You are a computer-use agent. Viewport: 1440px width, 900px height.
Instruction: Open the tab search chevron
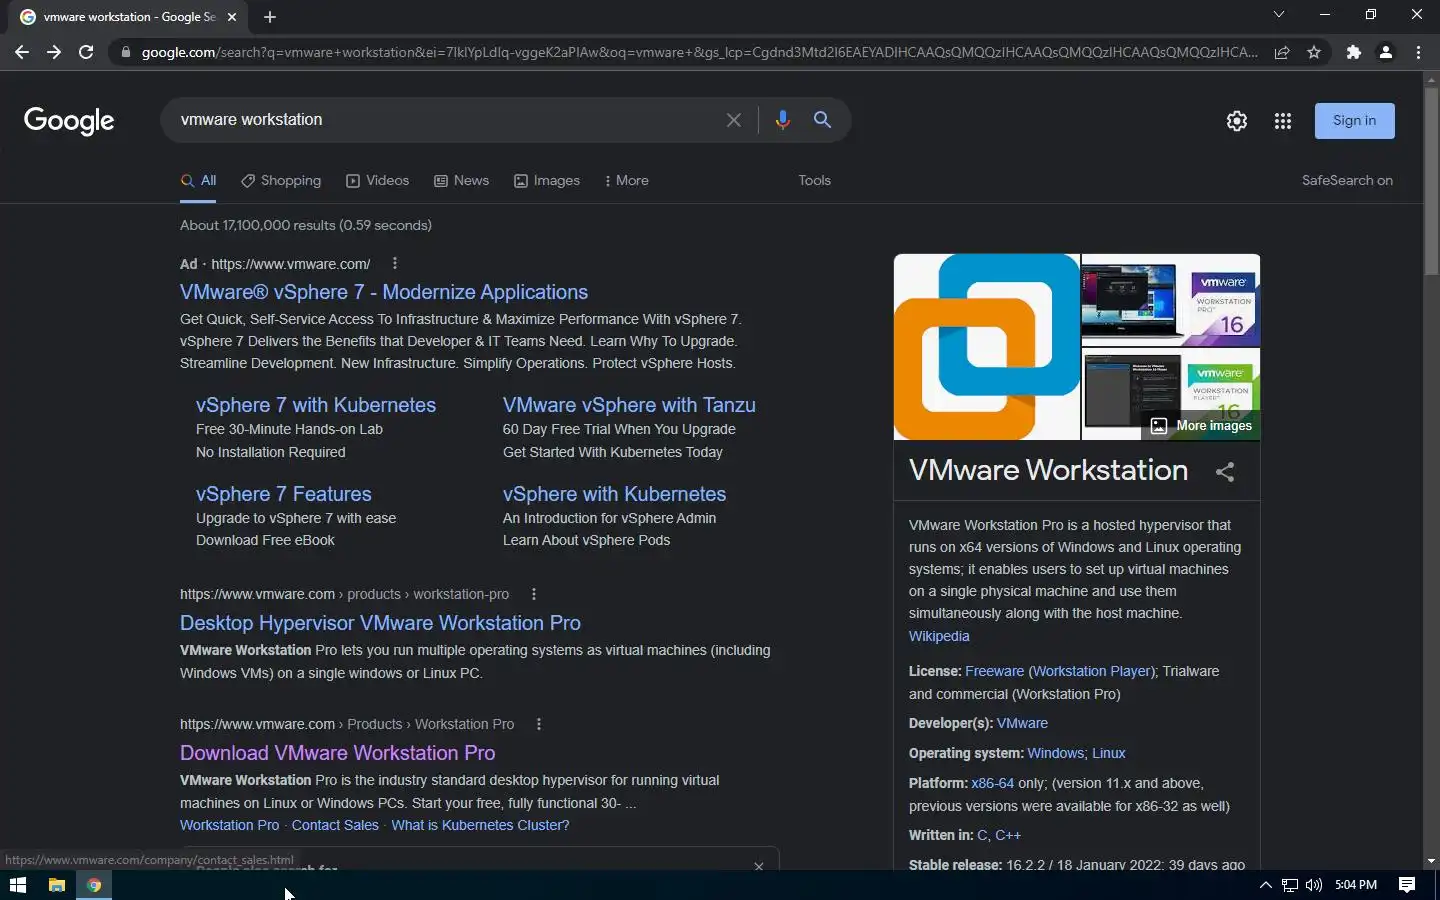click(1278, 14)
